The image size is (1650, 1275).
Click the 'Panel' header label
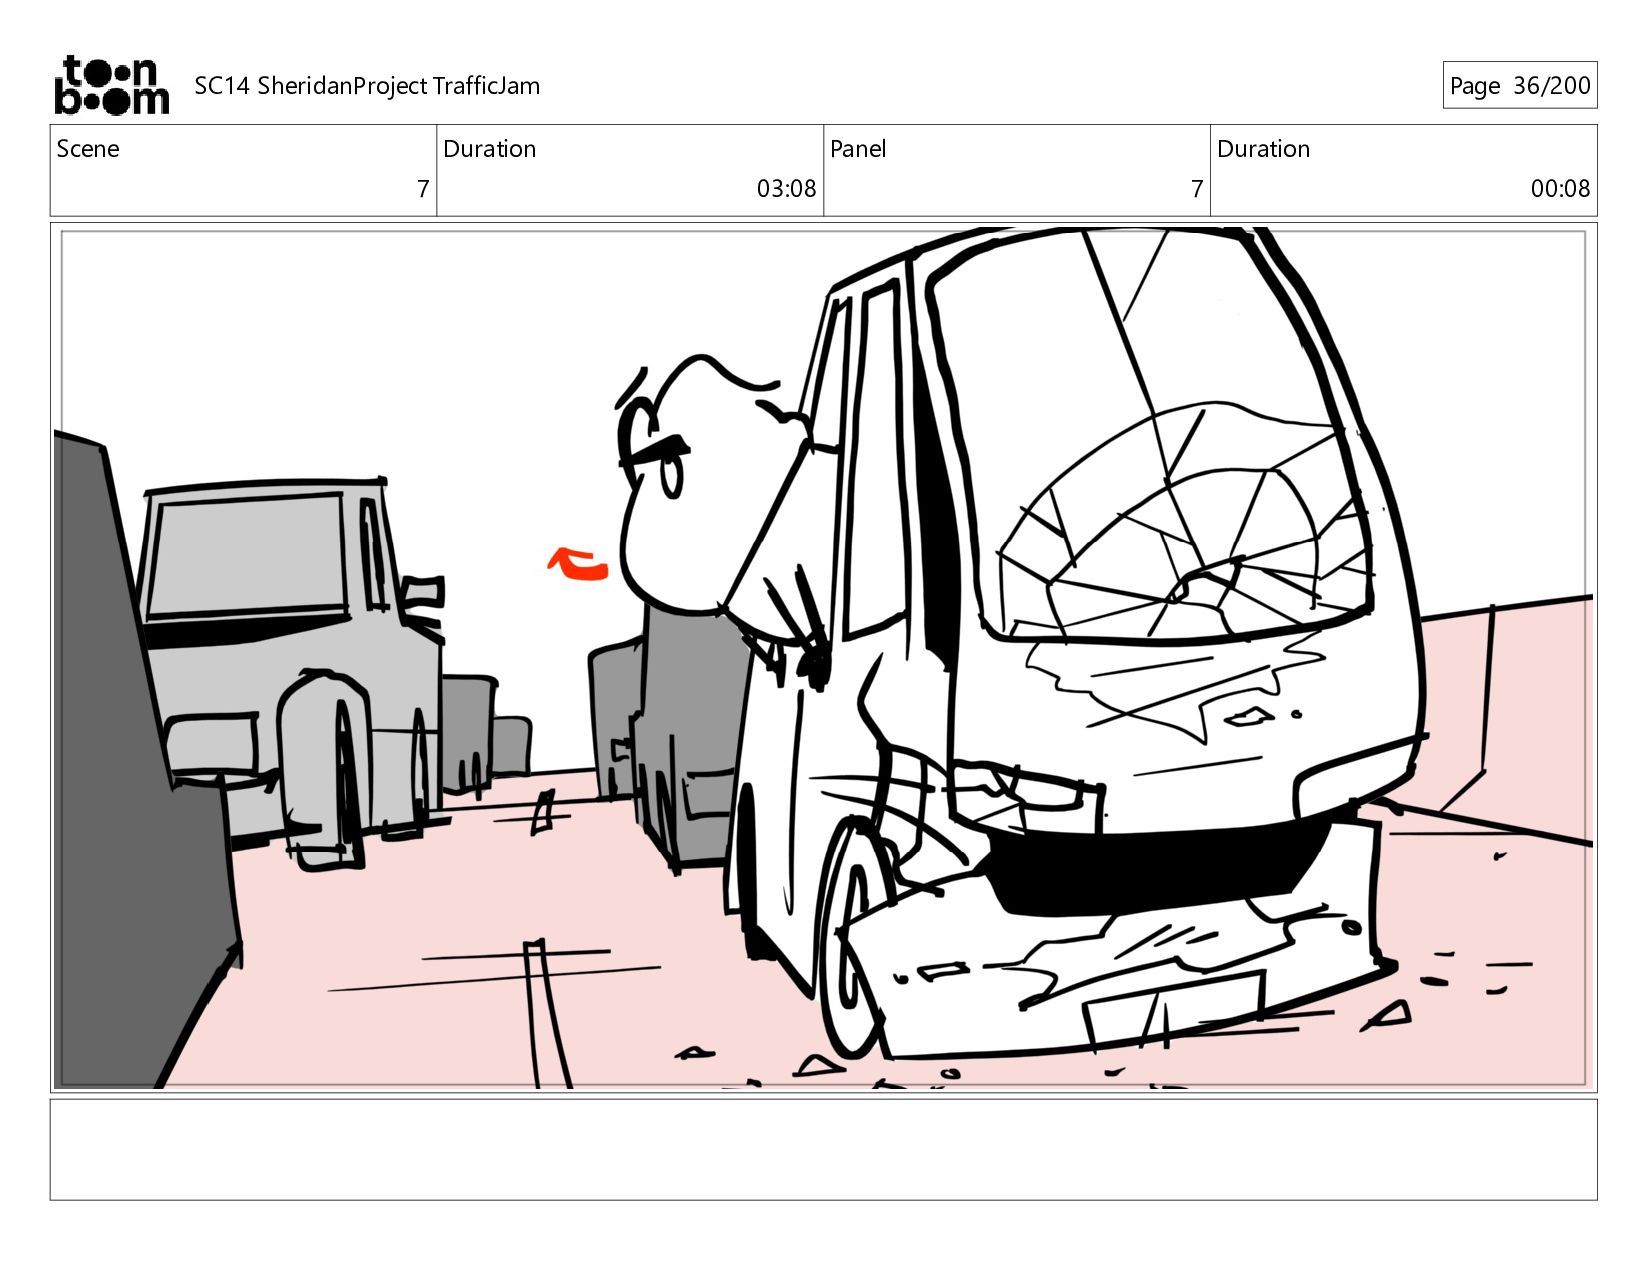point(858,149)
